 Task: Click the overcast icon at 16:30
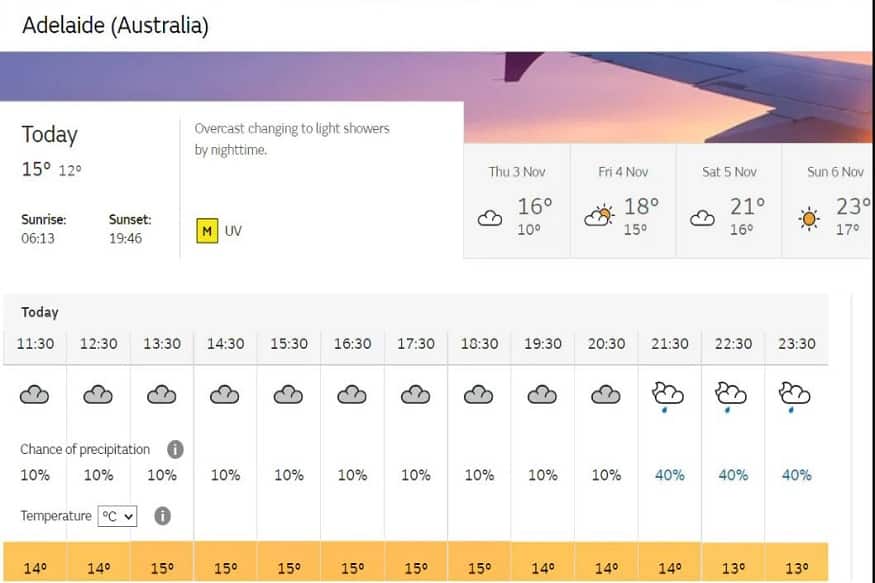tap(352, 395)
